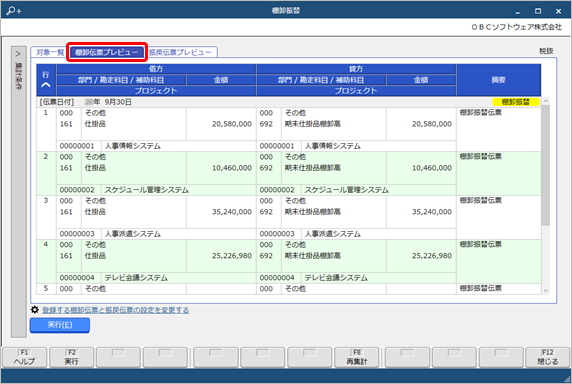Click the 摘要 column header
The image size is (572, 384).
(x=498, y=80)
